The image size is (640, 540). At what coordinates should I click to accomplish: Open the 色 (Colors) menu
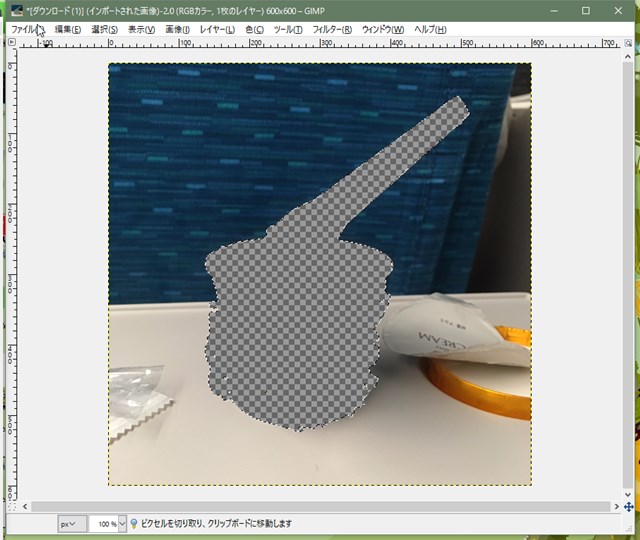point(254,30)
